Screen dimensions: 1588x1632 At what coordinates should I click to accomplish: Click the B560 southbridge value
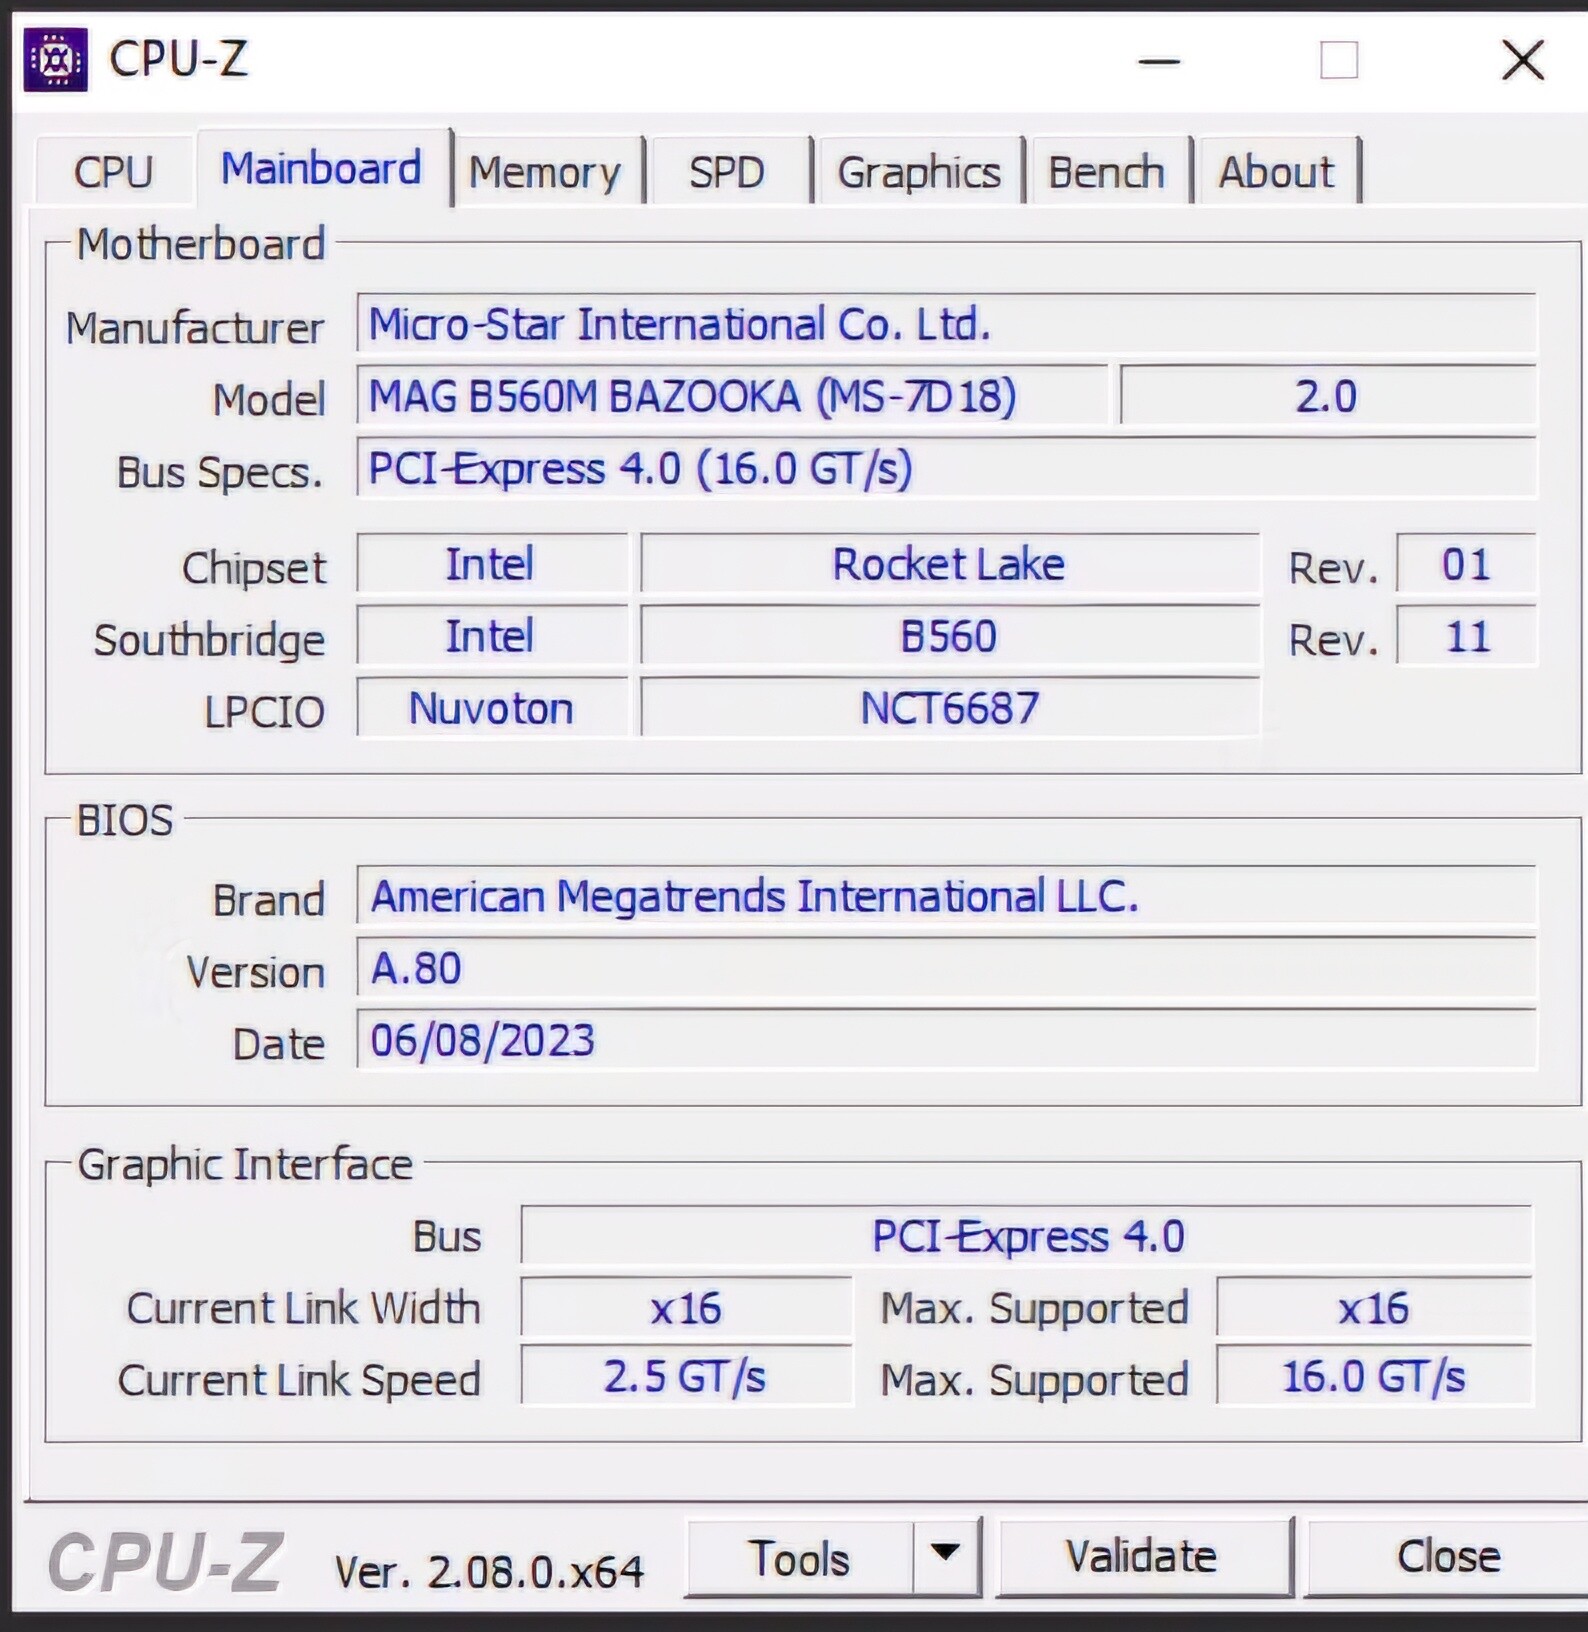[x=950, y=636]
